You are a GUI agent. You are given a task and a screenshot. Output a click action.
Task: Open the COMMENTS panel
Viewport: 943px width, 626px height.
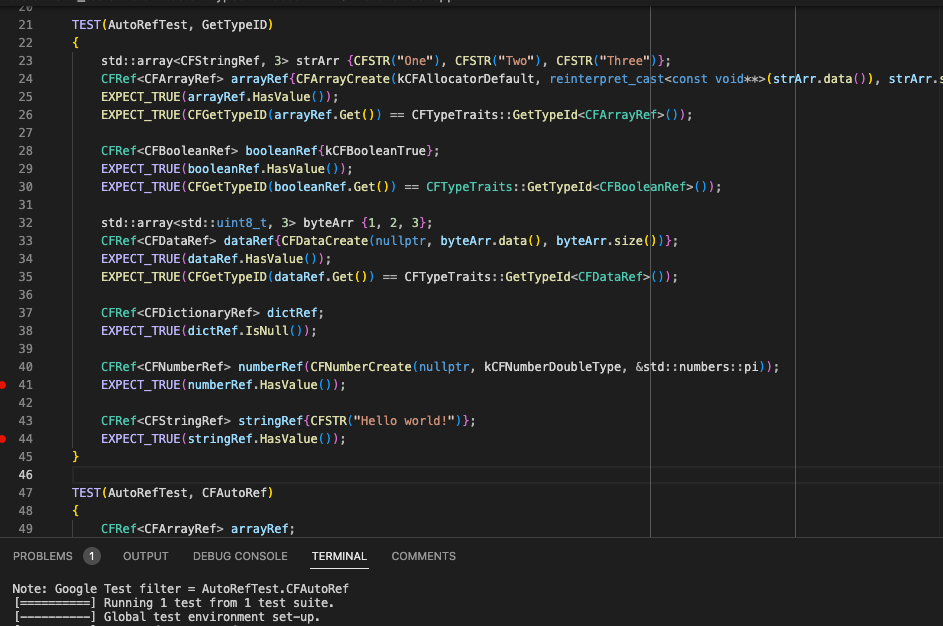[x=423, y=556]
